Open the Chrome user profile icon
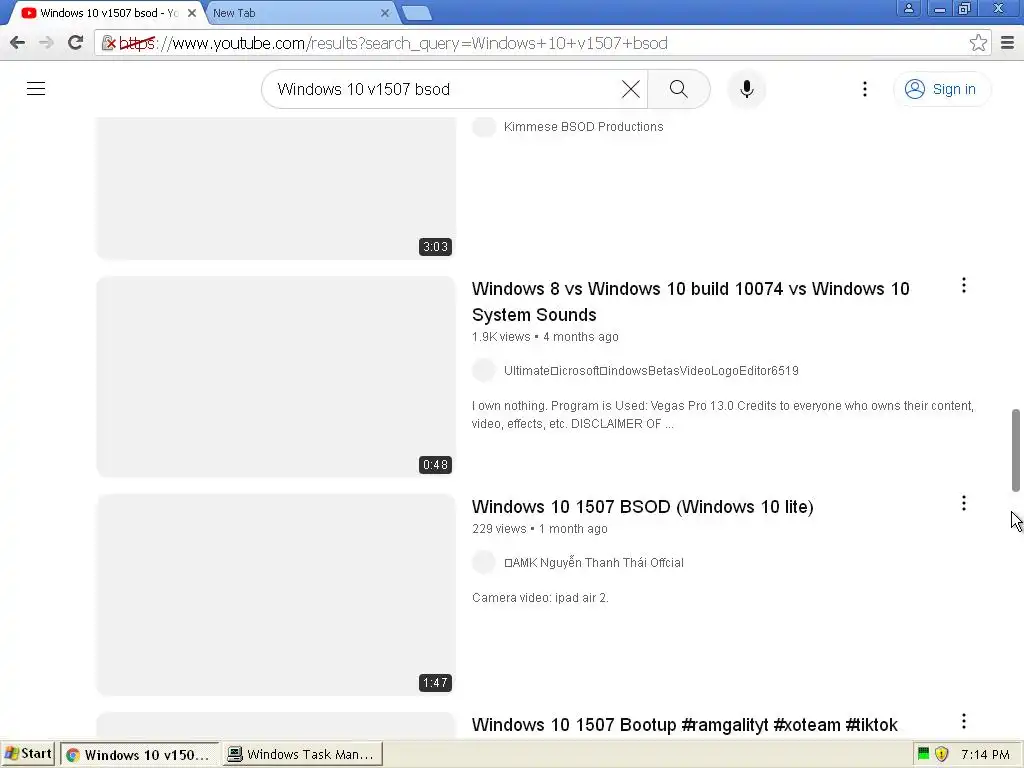Viewport: 1024px width, 768px height. click(x=908, y=8)
